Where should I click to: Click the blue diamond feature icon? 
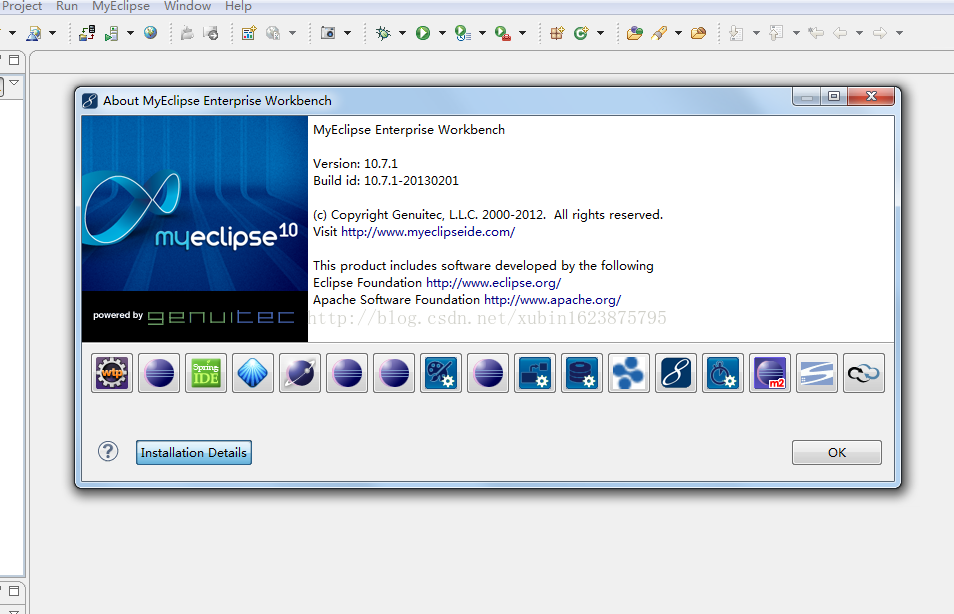point(252,373)
